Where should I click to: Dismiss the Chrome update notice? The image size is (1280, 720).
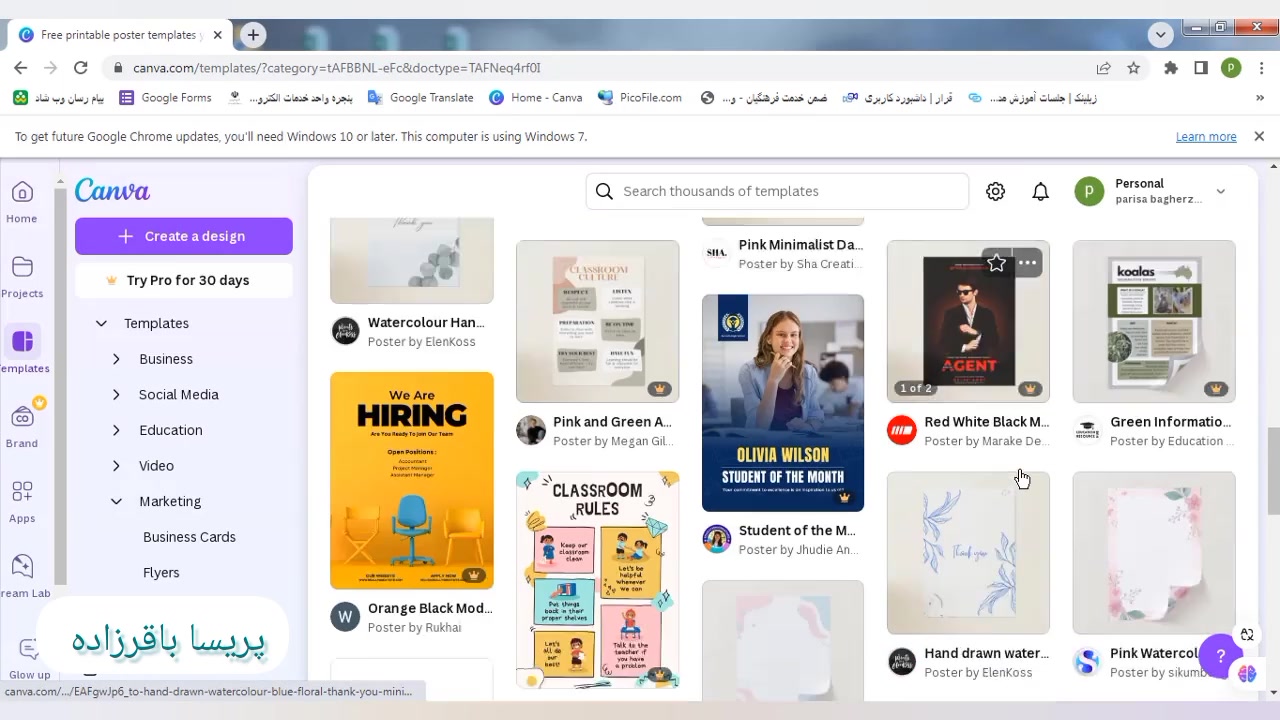click(x=1259, y=136)
